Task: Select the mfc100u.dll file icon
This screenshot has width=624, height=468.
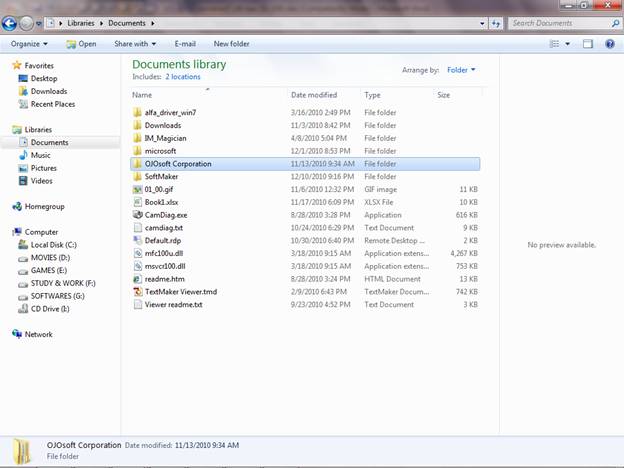Action: pyautogui.click(x=137, y=253)
